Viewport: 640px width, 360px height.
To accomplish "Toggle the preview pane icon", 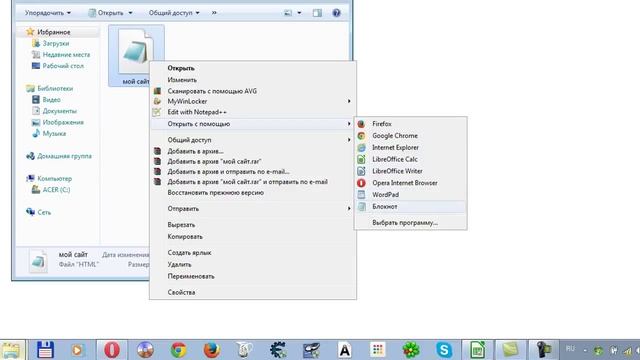I will 317,13.
